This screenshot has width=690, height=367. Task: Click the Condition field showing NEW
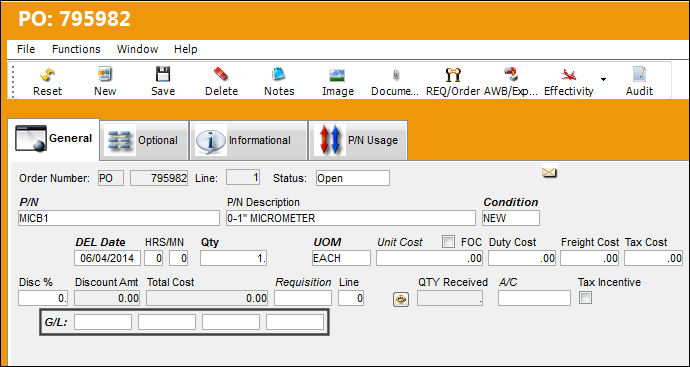[x=511, y=218]
